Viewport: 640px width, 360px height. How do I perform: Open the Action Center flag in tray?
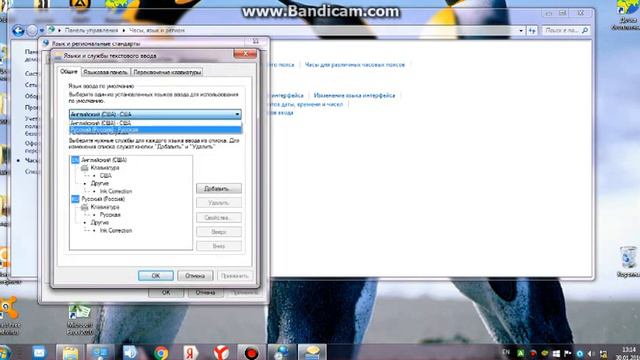[x=567, y=353]
